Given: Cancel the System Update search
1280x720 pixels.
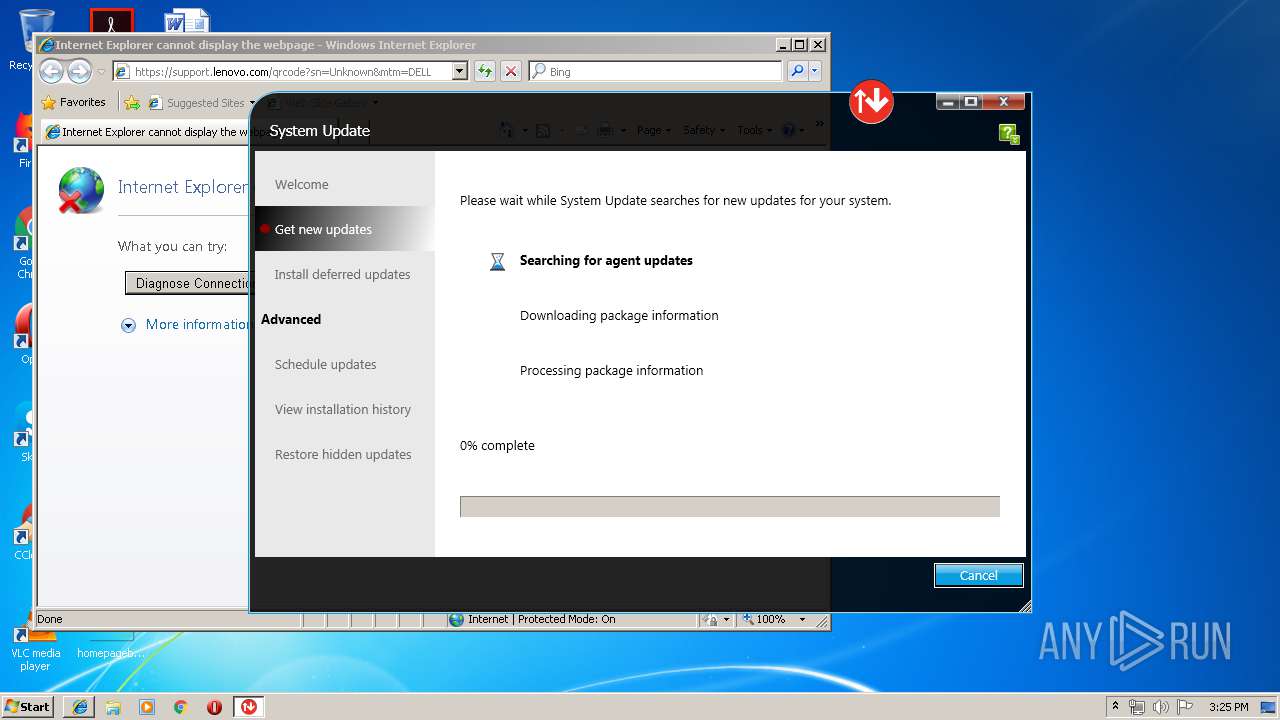Looking at the screenshot, I should pos(978,575).
